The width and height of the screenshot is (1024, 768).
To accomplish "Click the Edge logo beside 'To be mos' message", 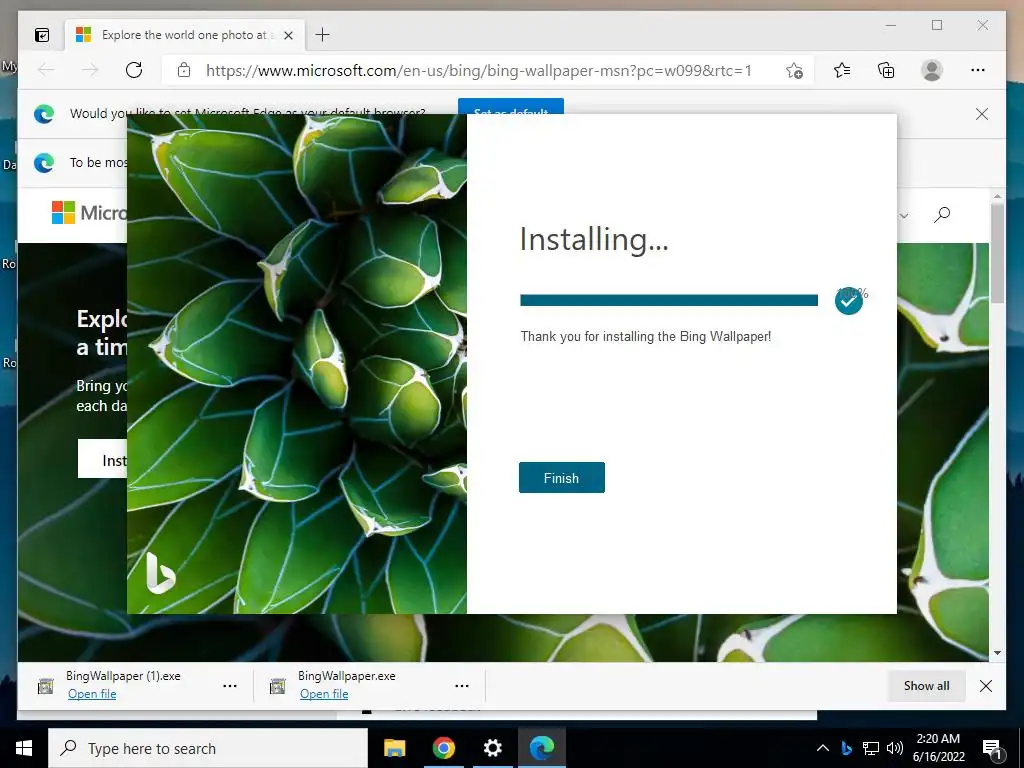I will 44,163.
